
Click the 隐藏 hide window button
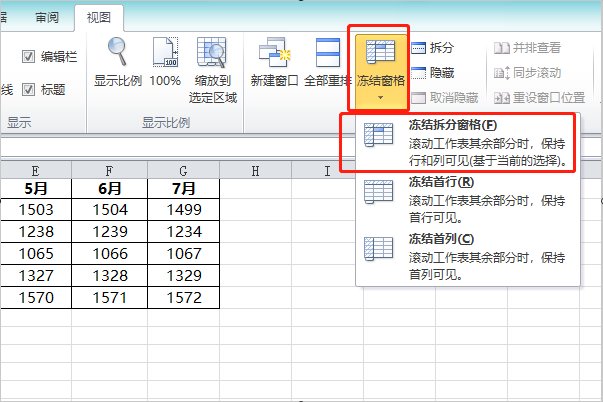(433, 72)
